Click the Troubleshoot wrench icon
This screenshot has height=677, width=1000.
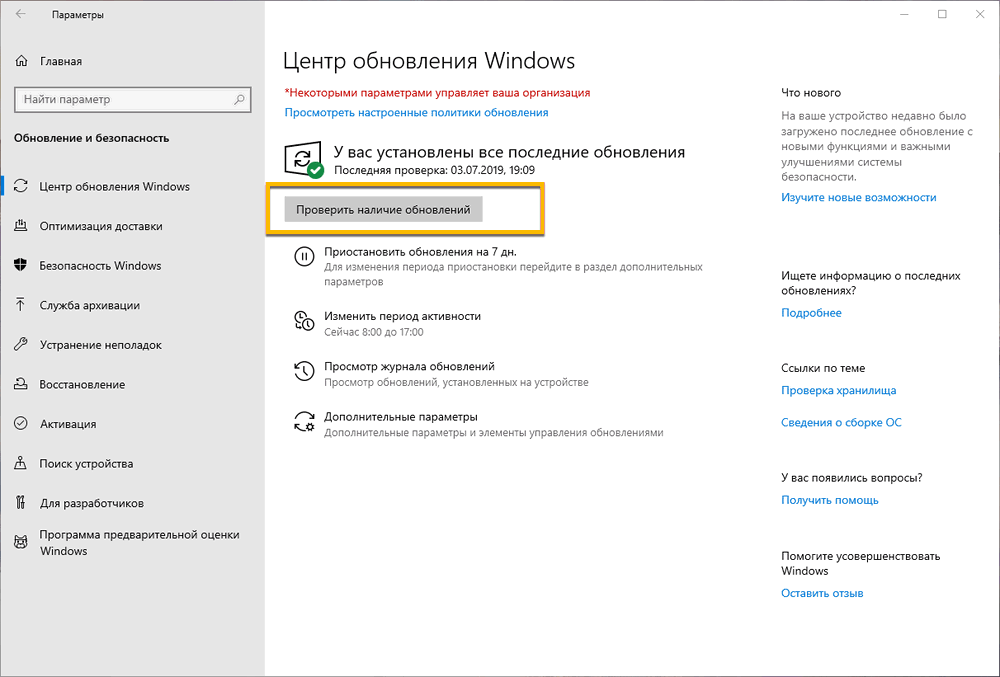click(x=21, y=345)
